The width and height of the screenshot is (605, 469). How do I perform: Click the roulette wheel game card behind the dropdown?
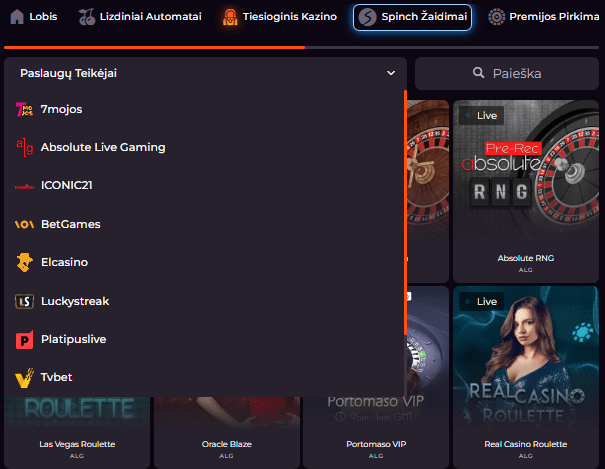[x=428, y=191]
